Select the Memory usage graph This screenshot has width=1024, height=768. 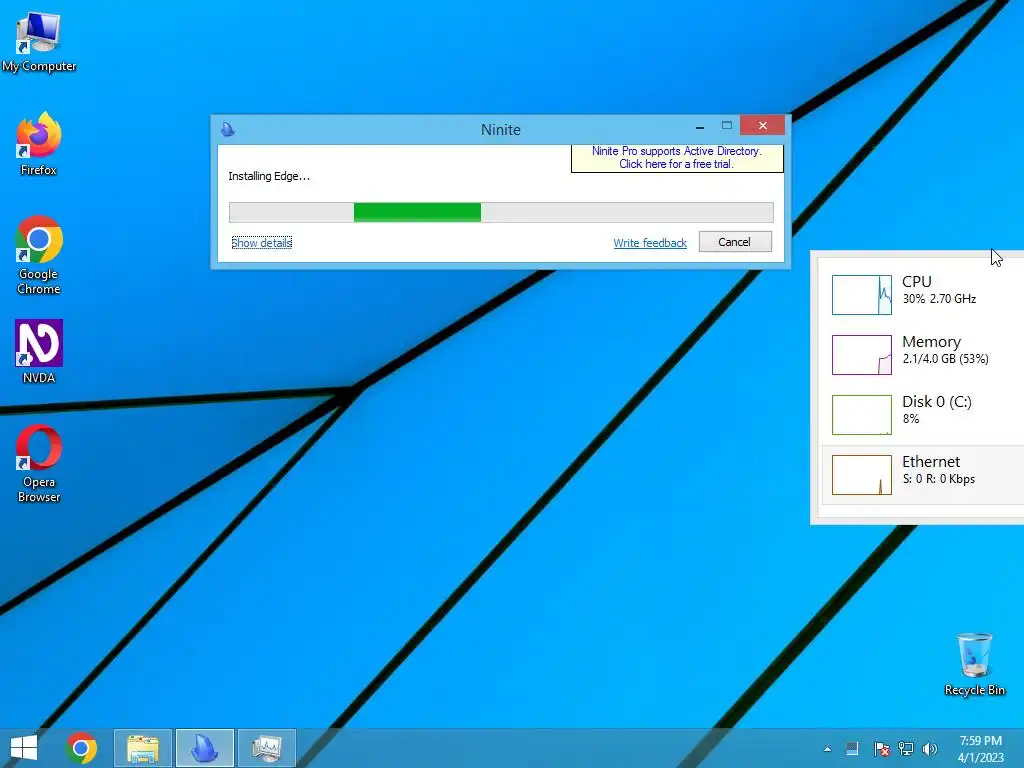click(x=861, y=355)
